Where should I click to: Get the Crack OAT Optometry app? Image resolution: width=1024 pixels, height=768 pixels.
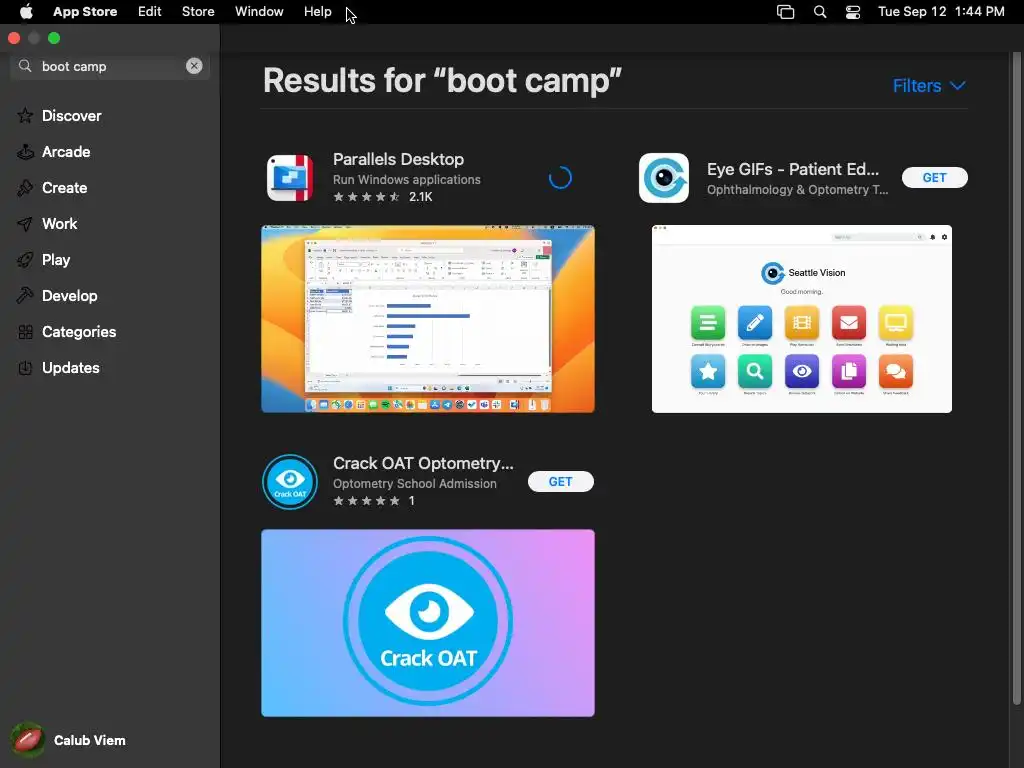560,481
